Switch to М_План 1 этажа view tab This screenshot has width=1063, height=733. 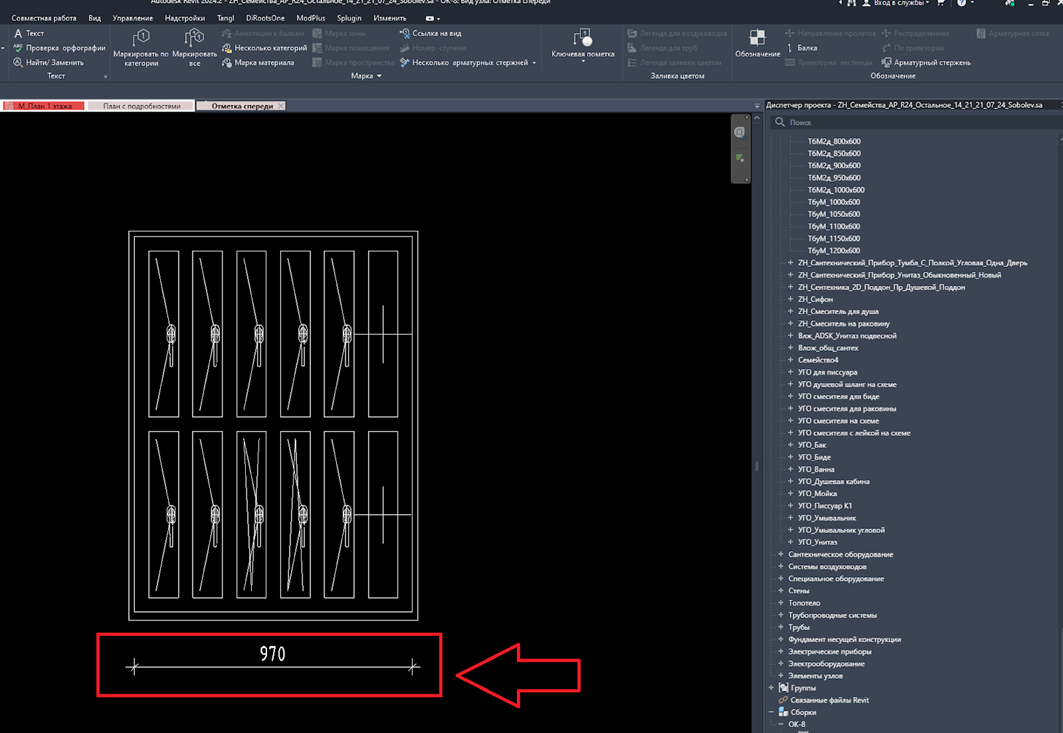click(x=44, y=106)
